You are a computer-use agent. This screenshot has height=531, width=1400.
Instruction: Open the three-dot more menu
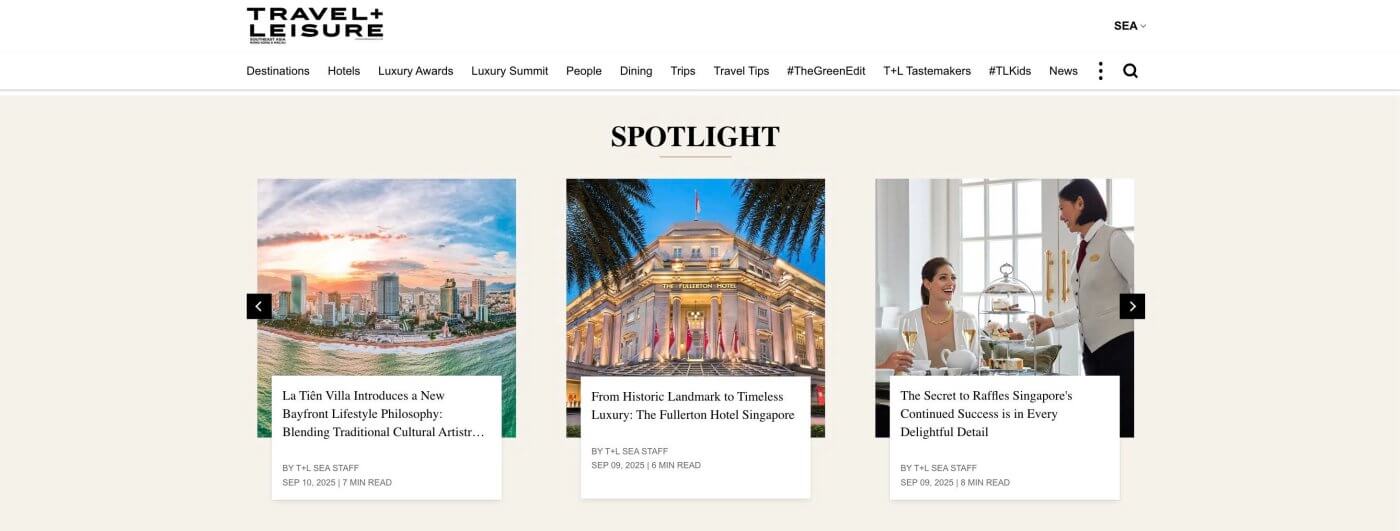pos(1100,71)
